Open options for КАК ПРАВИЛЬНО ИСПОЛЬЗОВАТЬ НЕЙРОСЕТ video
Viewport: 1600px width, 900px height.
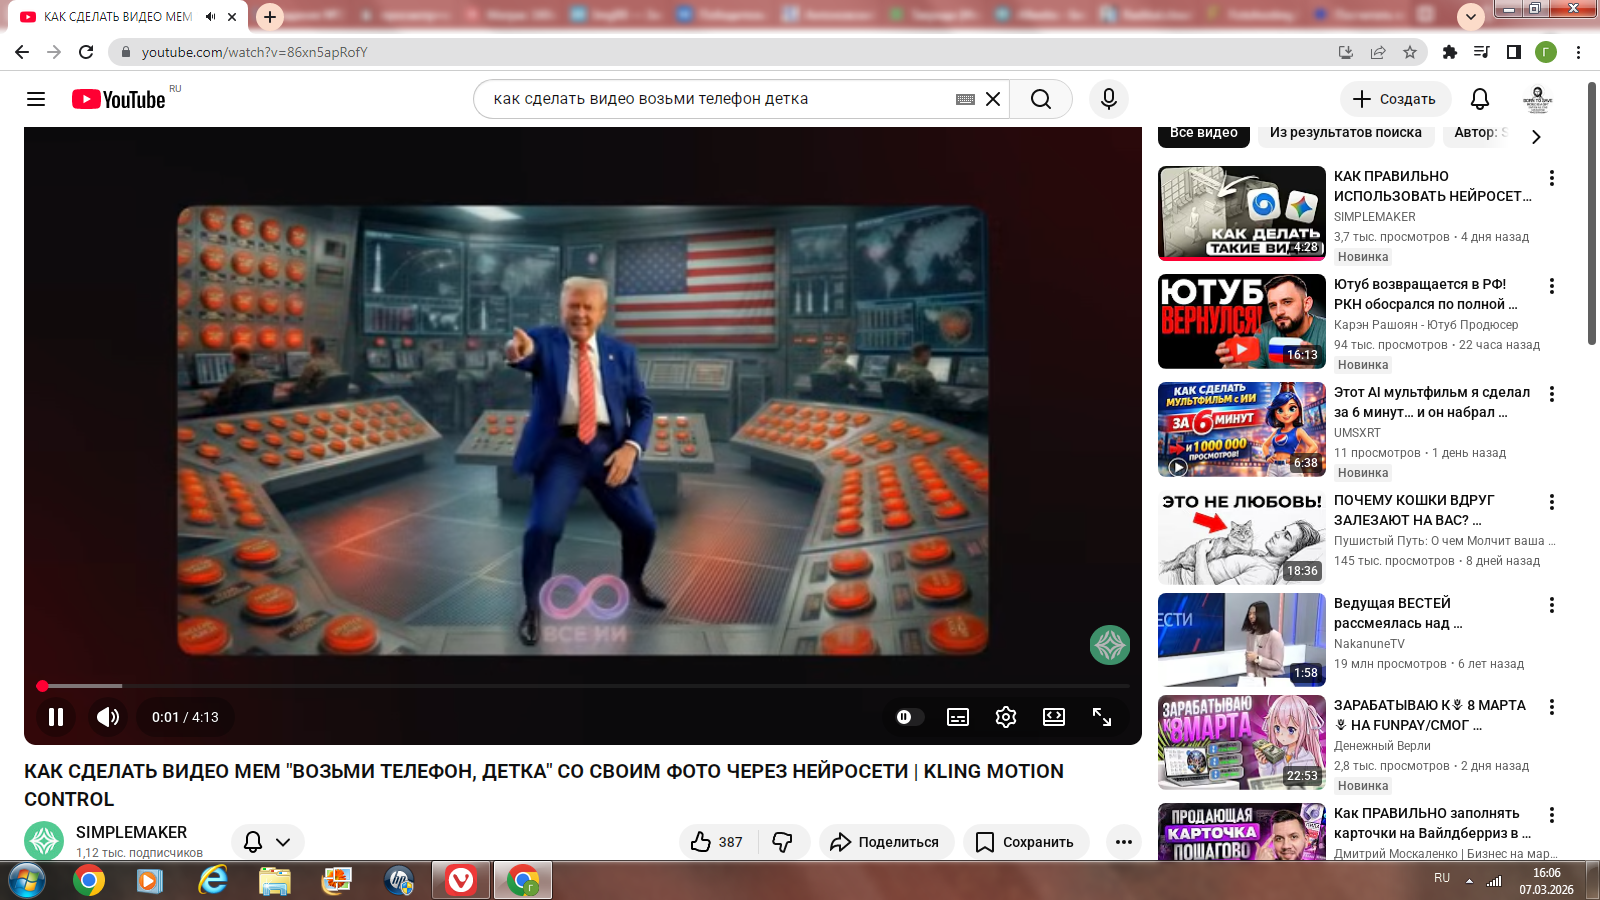pos(1552,178)
